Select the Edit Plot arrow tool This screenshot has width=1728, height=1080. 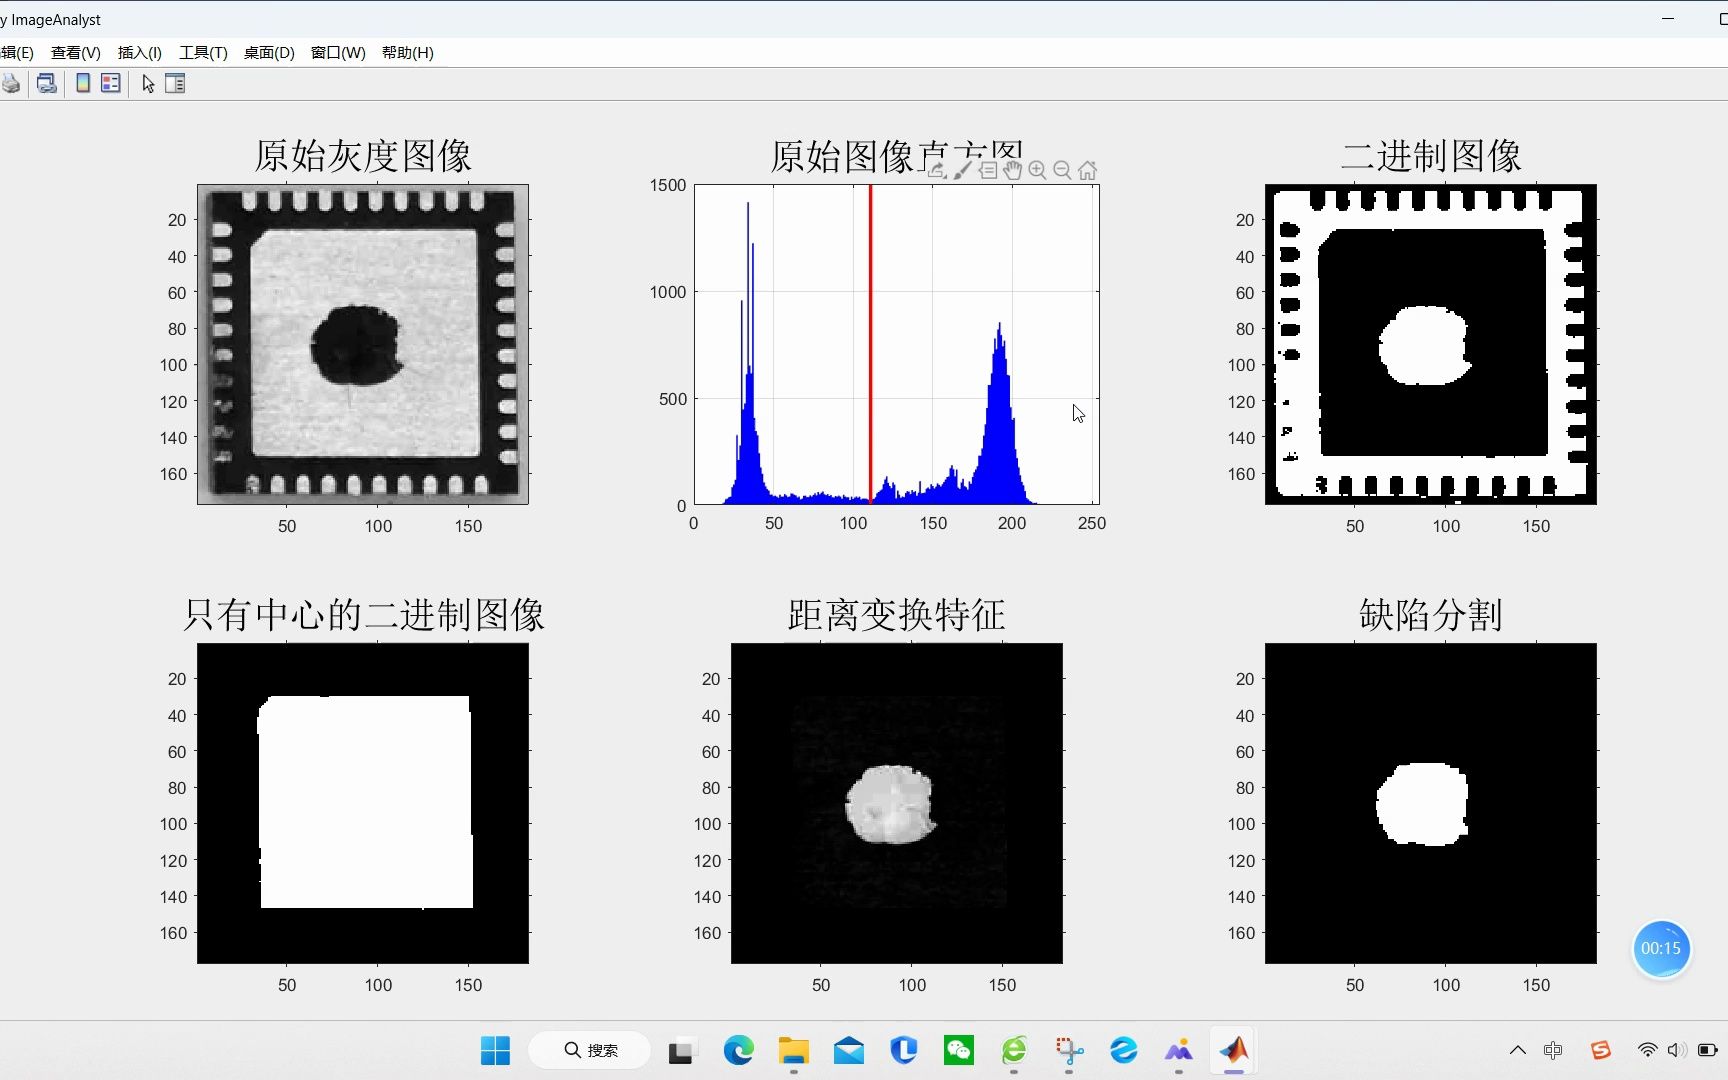(x=148, y=84)
